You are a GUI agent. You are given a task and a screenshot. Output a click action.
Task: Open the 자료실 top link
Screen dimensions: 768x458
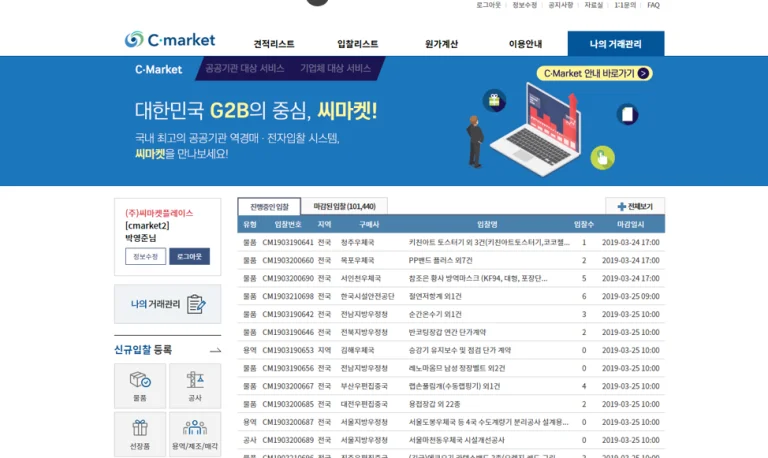tap(594, 5)
